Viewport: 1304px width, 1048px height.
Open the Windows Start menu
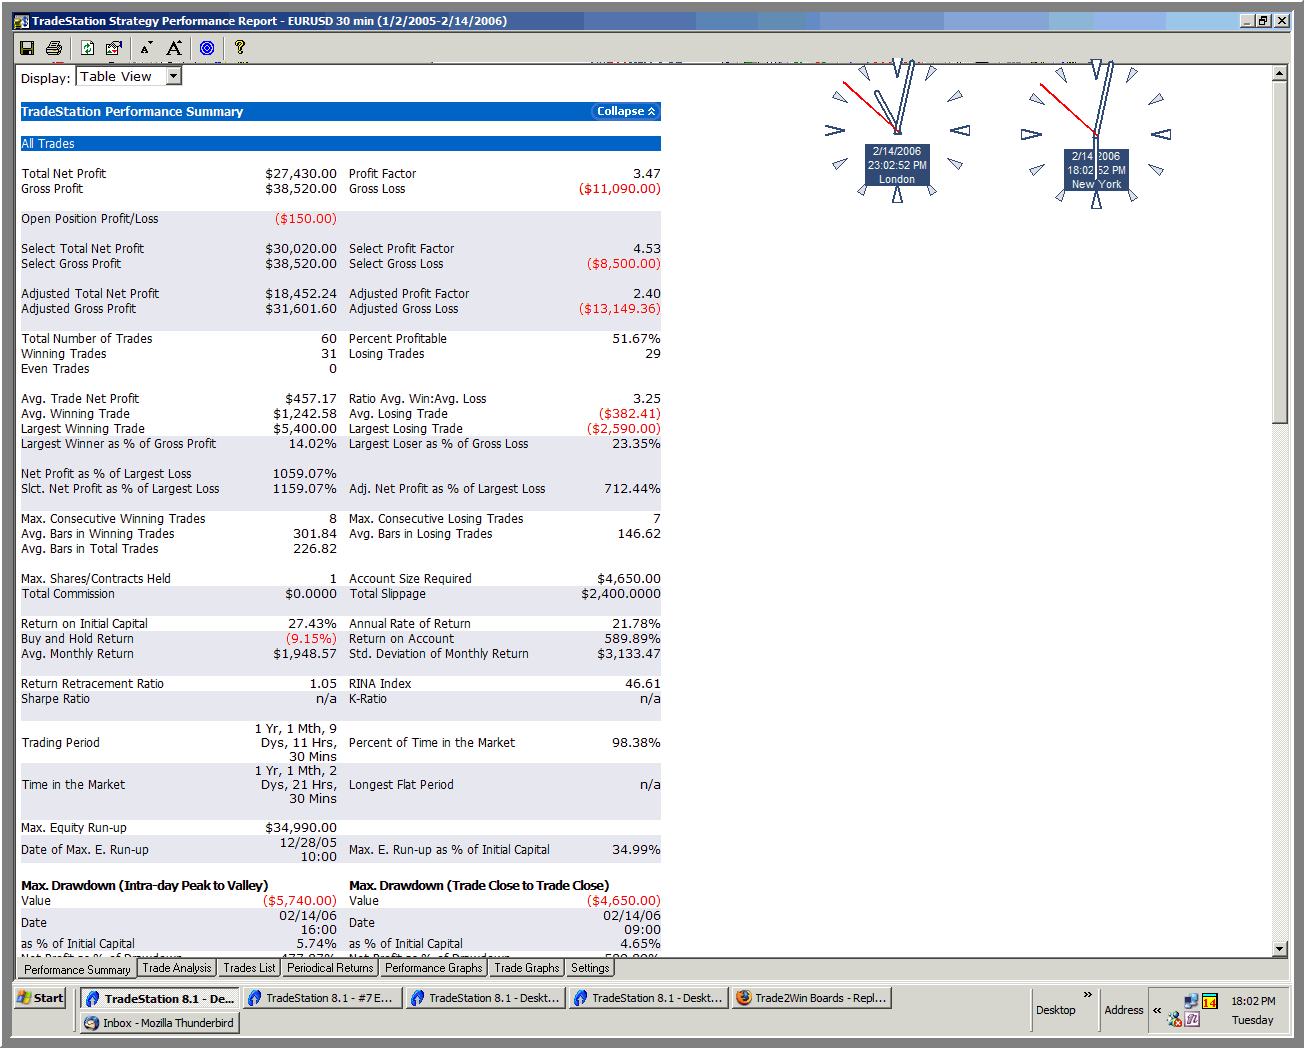point(41,998)
